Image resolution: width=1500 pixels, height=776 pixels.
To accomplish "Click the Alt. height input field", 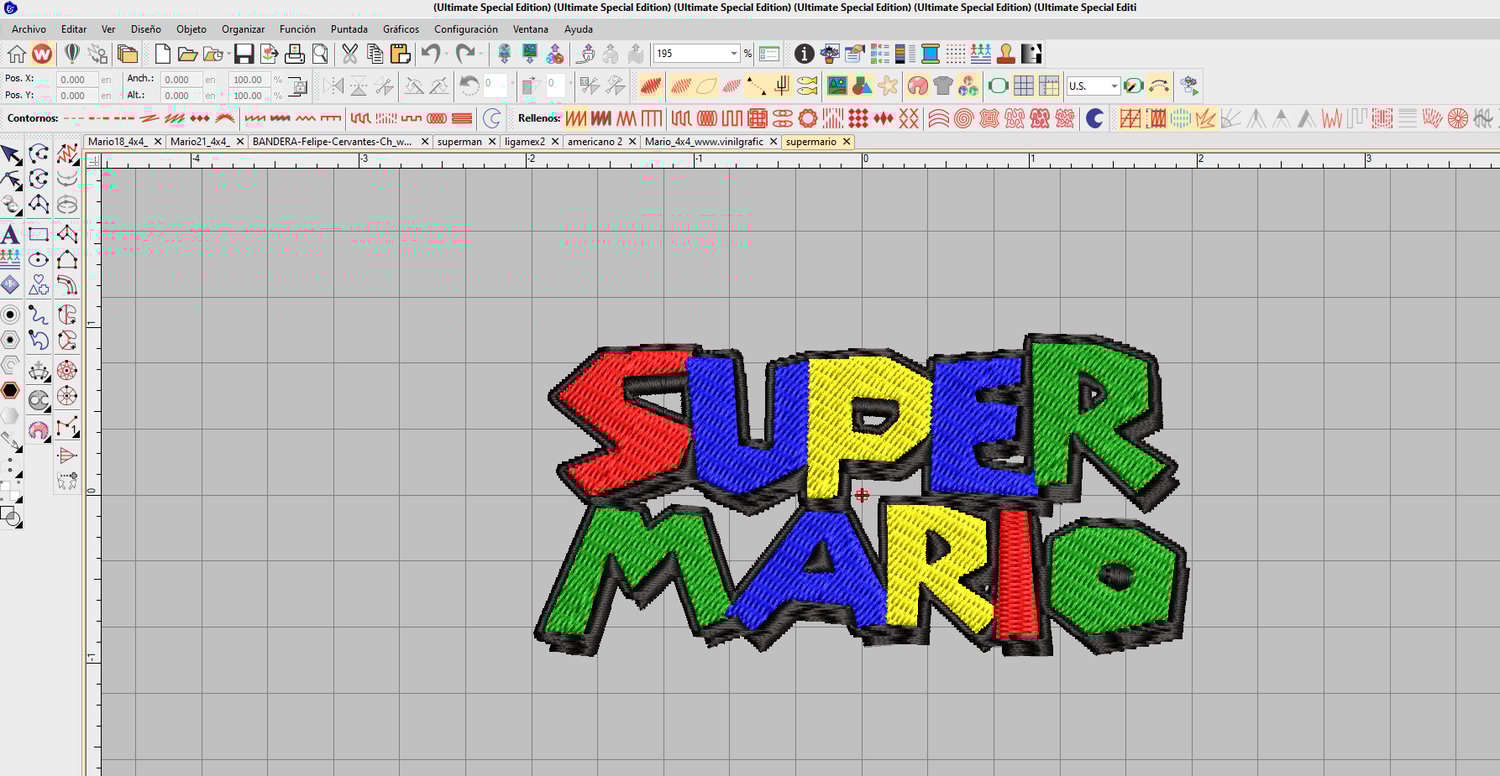I will tap(181, 96).
